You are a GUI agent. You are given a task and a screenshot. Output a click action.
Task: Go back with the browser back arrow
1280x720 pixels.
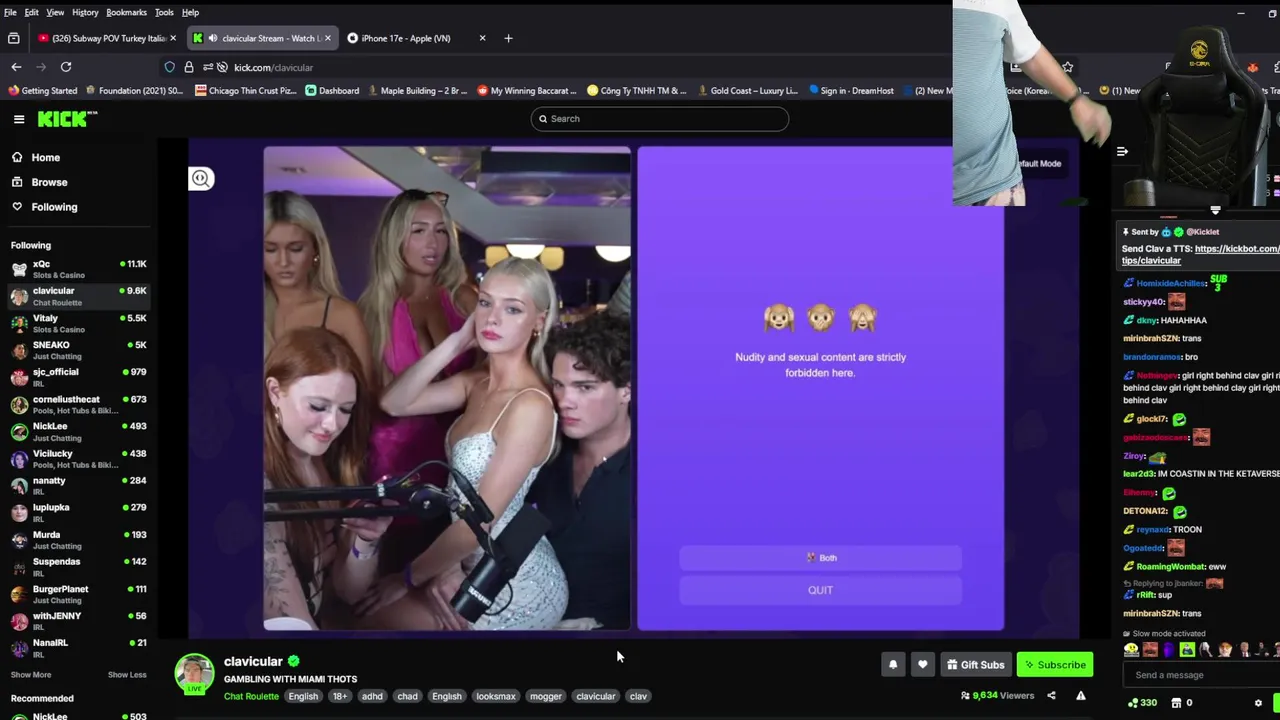tap(16, 67)
